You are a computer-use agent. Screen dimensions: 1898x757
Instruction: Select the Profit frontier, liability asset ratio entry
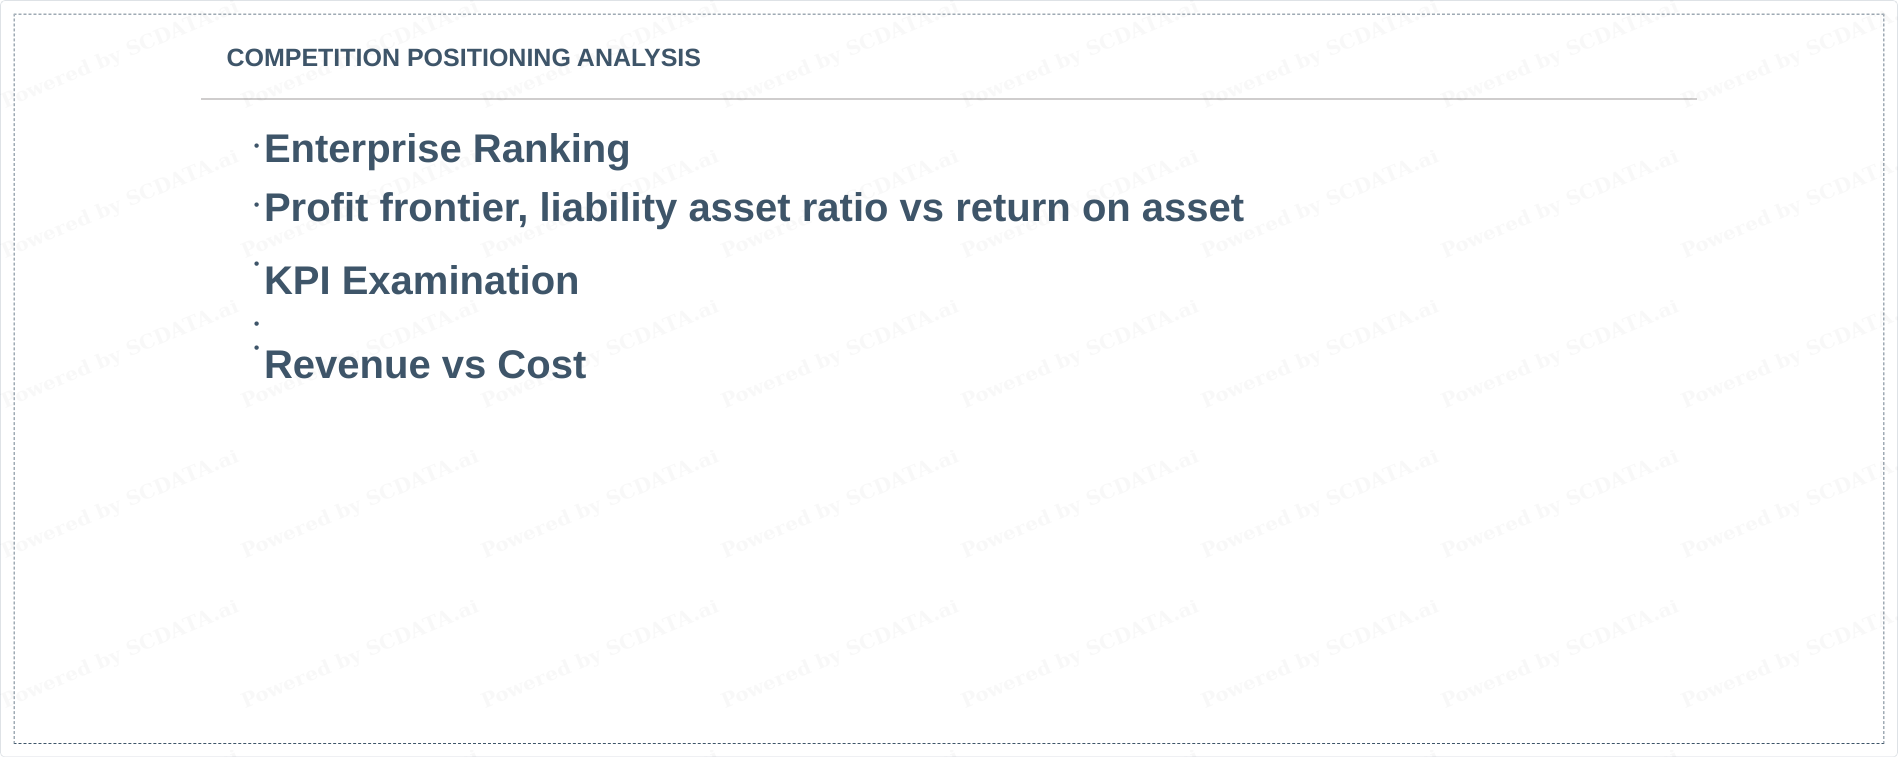(x=754, y=208)
